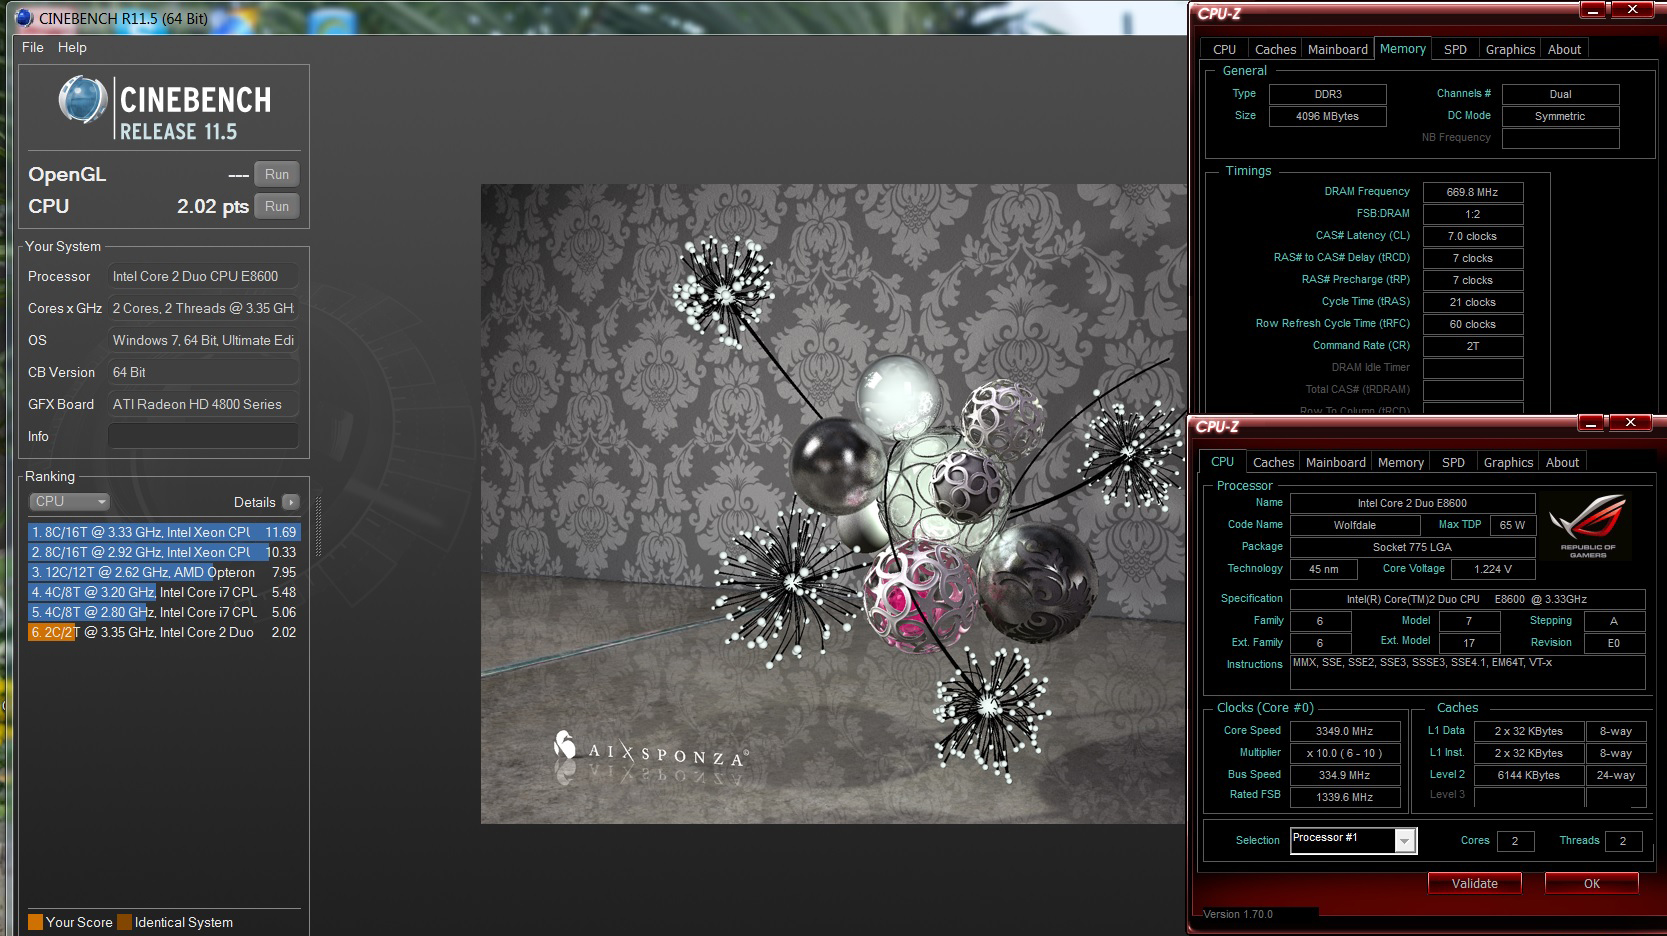Click the Max TDP value 65 W

(1512, 525)
